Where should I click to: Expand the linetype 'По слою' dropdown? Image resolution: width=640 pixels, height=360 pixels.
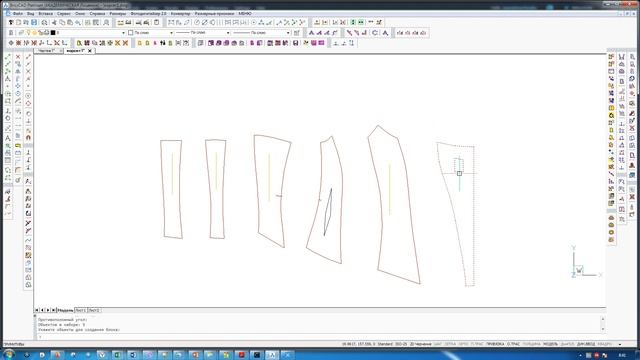[x=228, y=33]
